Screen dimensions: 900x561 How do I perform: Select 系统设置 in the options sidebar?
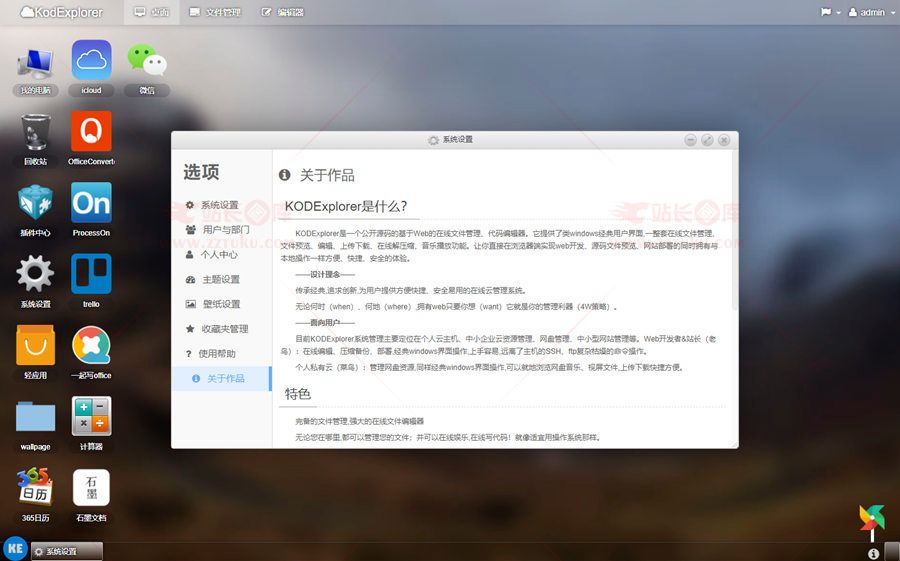point(221,205)
